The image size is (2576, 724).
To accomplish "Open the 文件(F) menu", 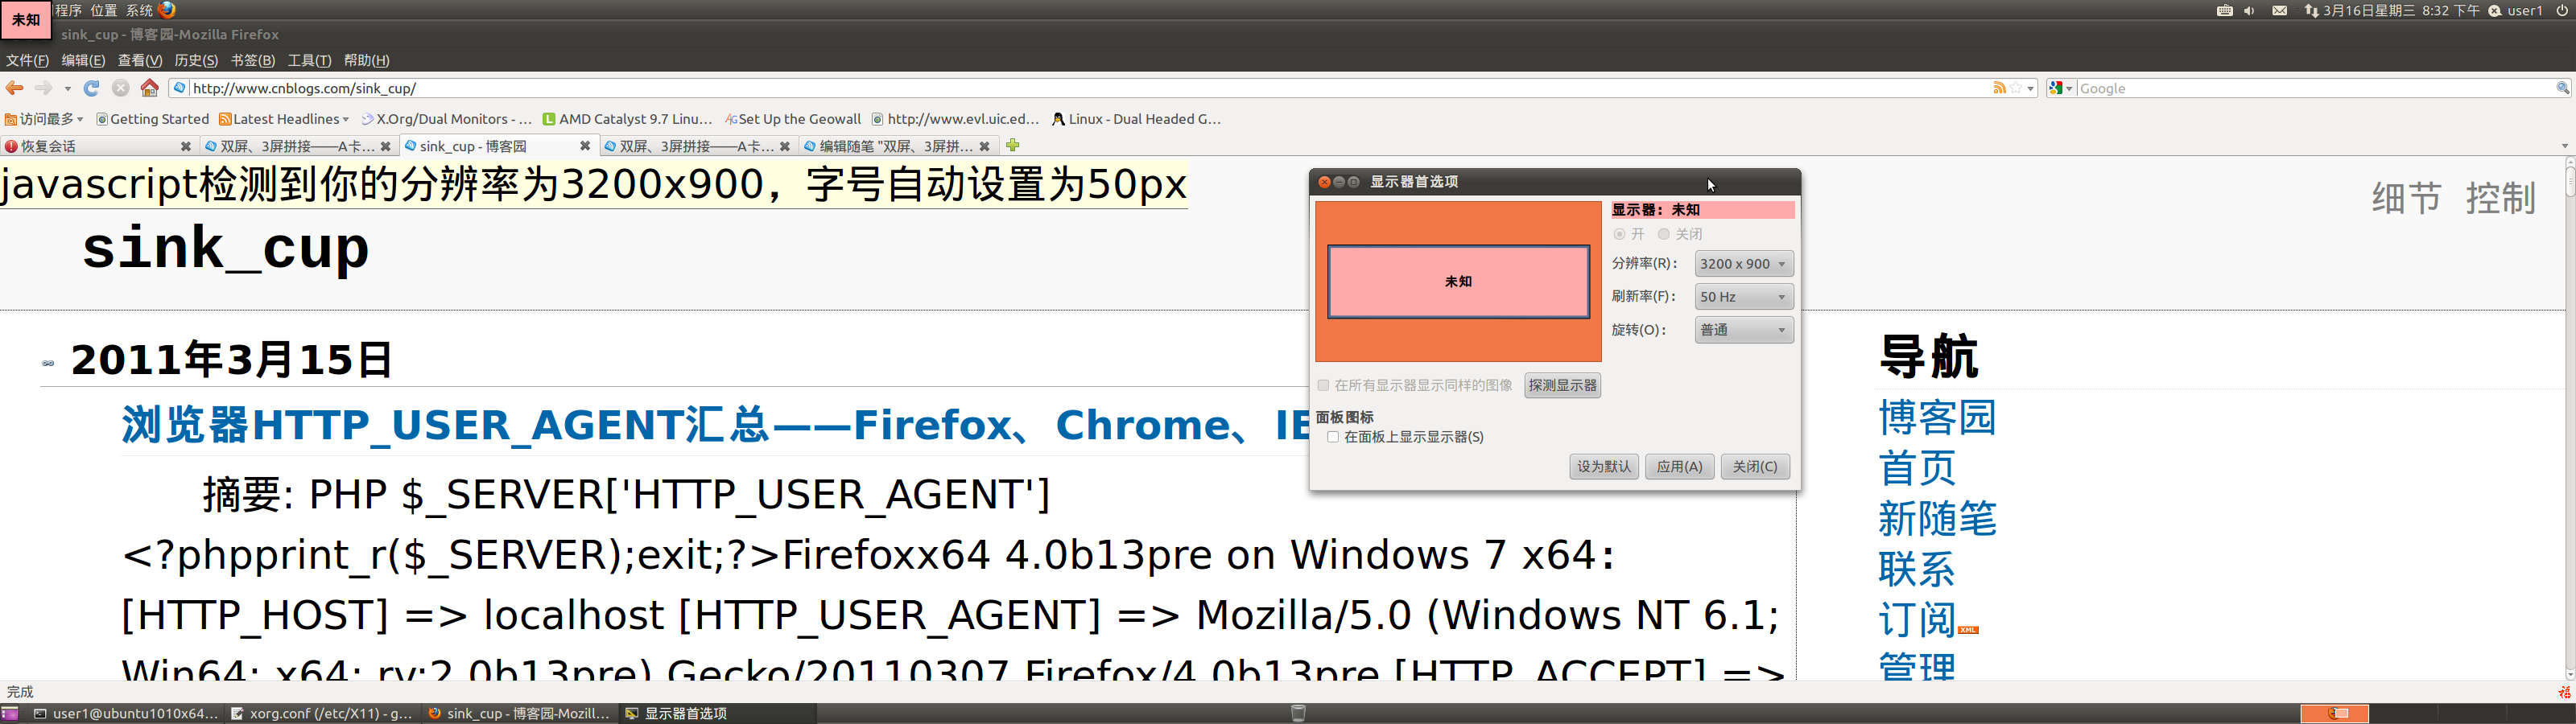I will pyautogui.click(x=27, y=61).
